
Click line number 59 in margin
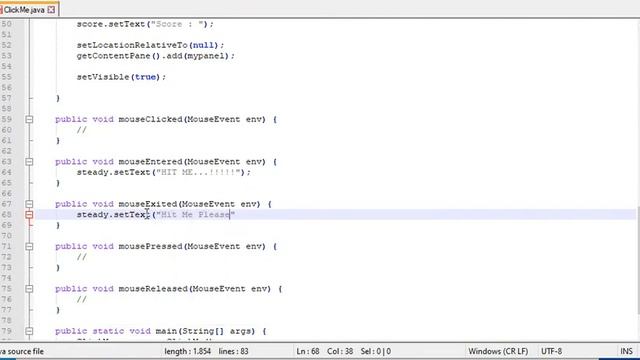pyautogui.click(x=7, y=119)
